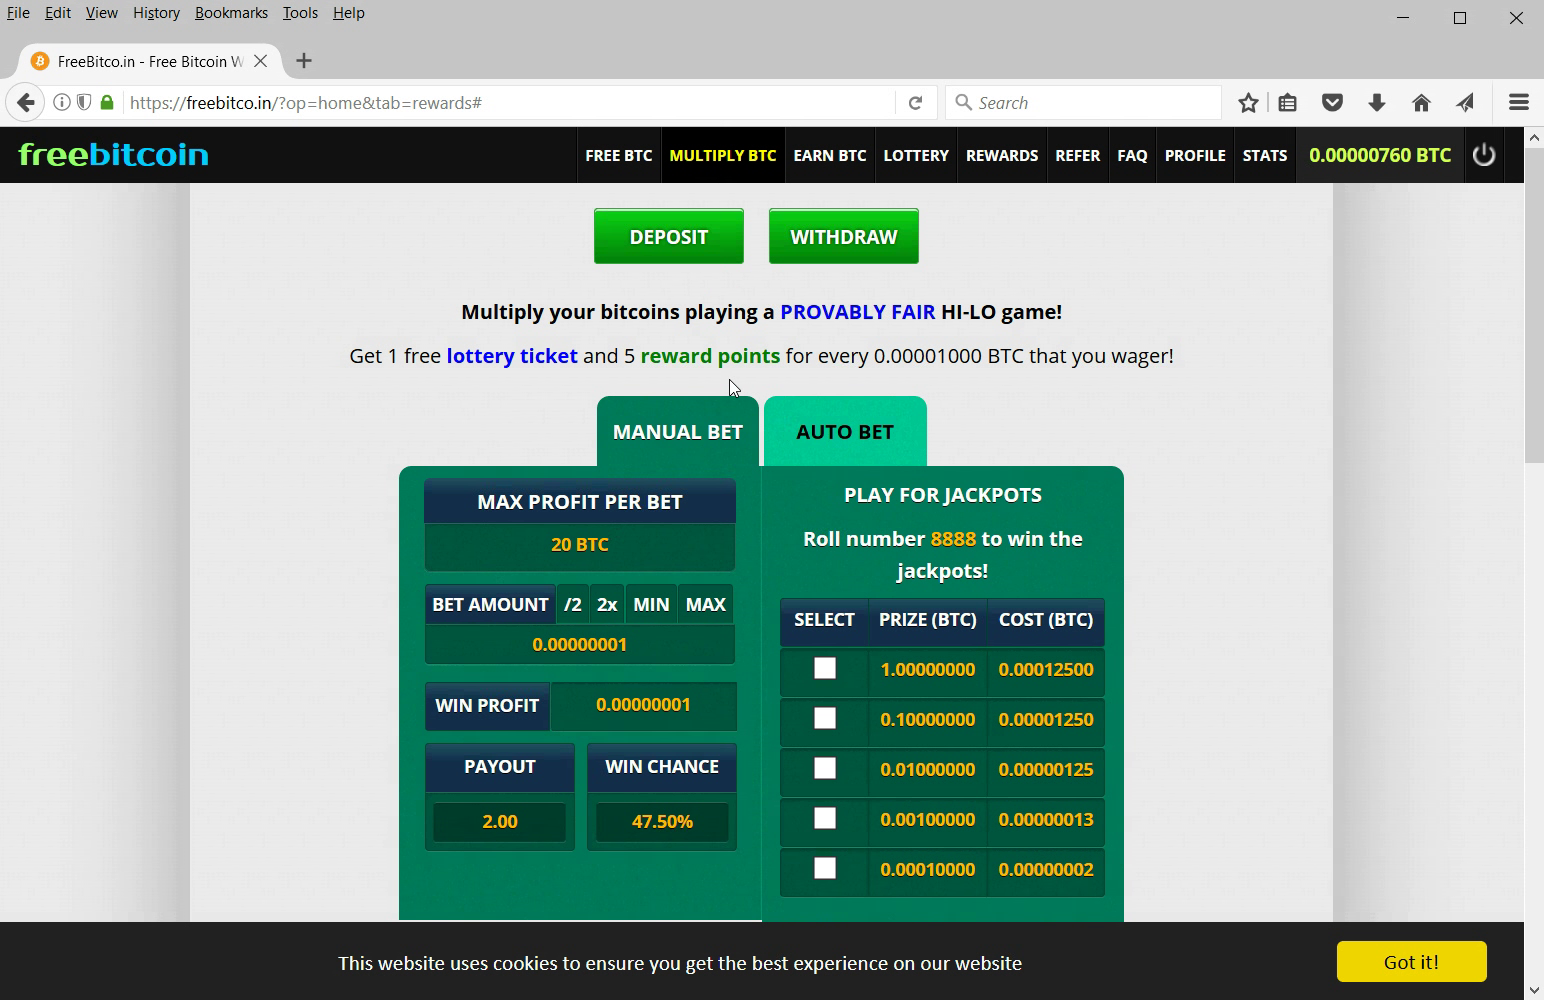The width and height of the screenshot is (1544, 1000).
Task: Open a new tab with the plus icon
Action: [x=304, y=61]
